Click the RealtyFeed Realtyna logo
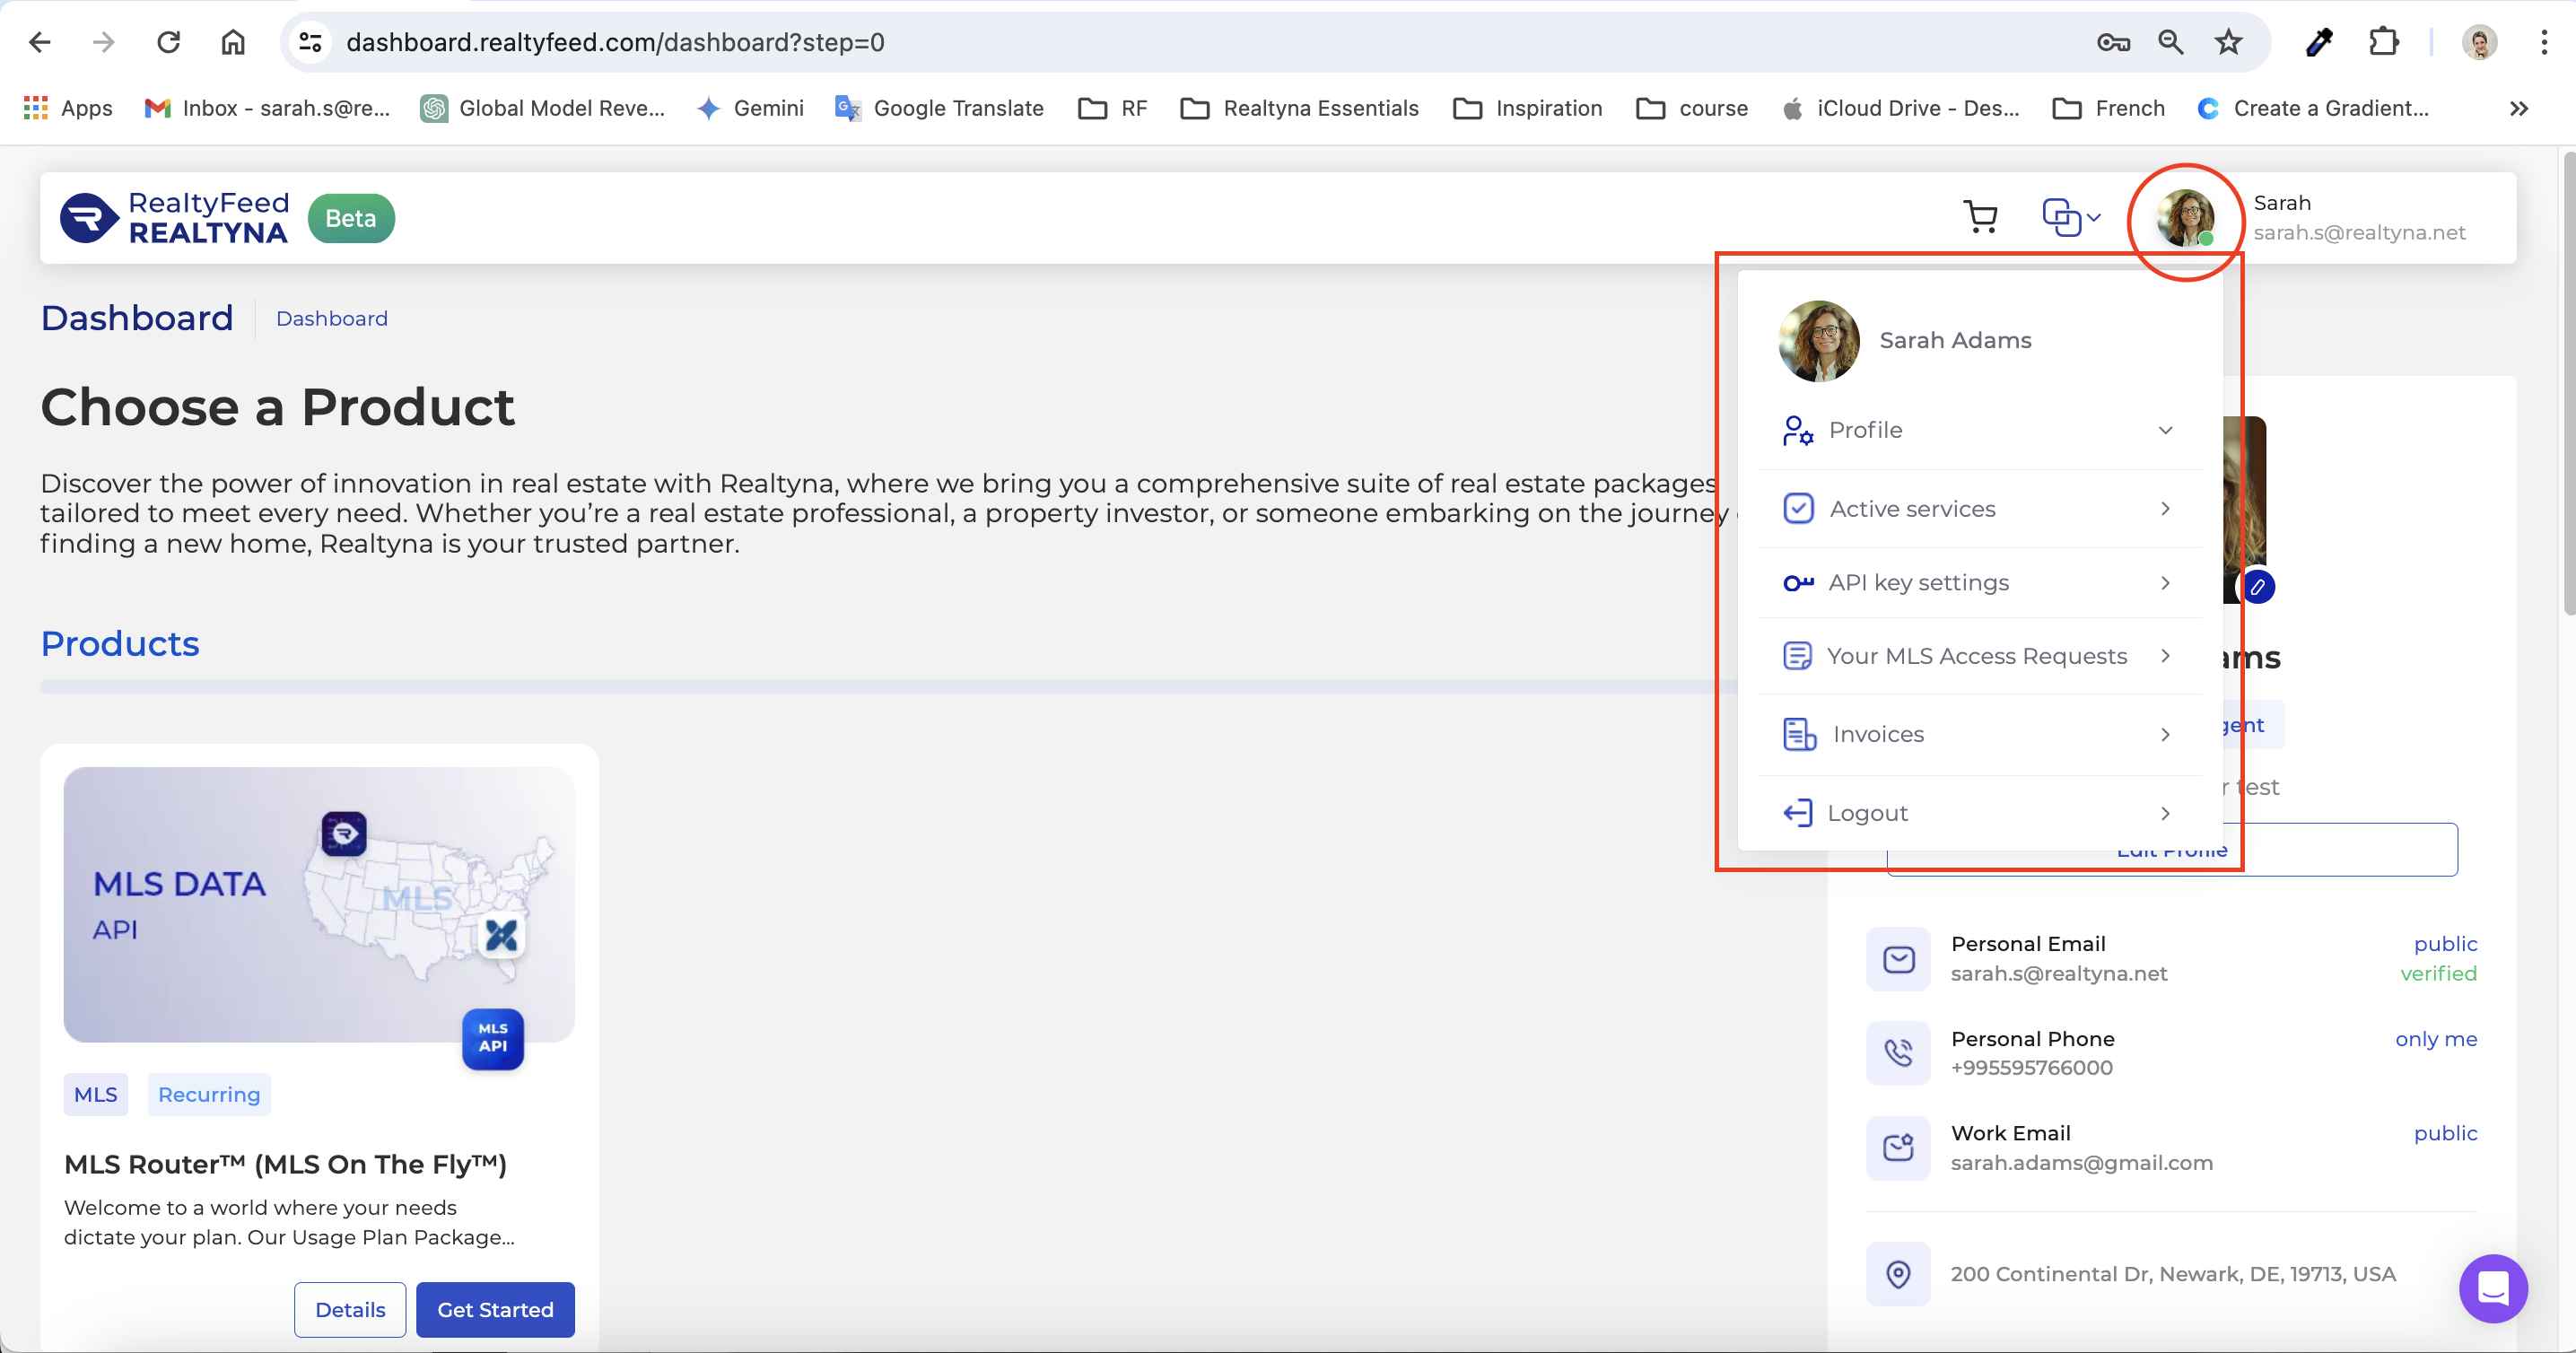The height and width of the screenshot is (1353, 2576). [x=175, y=218]
